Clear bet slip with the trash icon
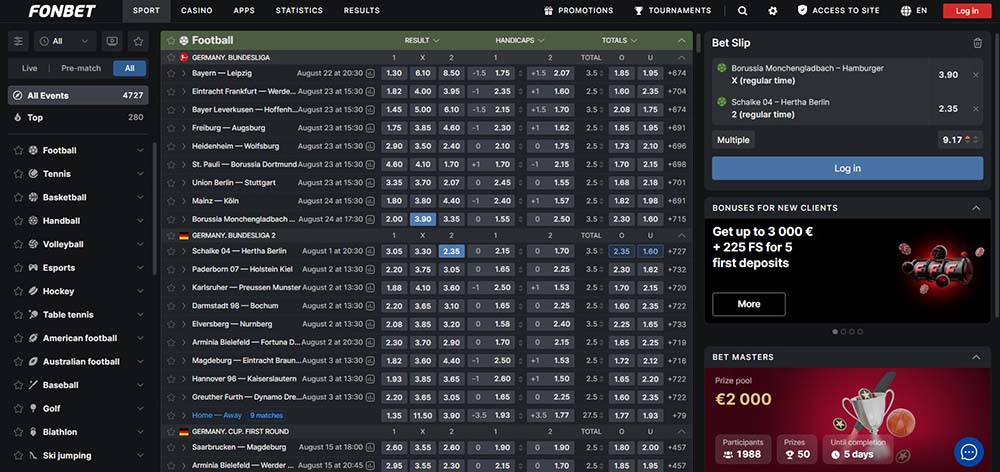The height and width of the screenshot is (472, 1000). [977, 43]
